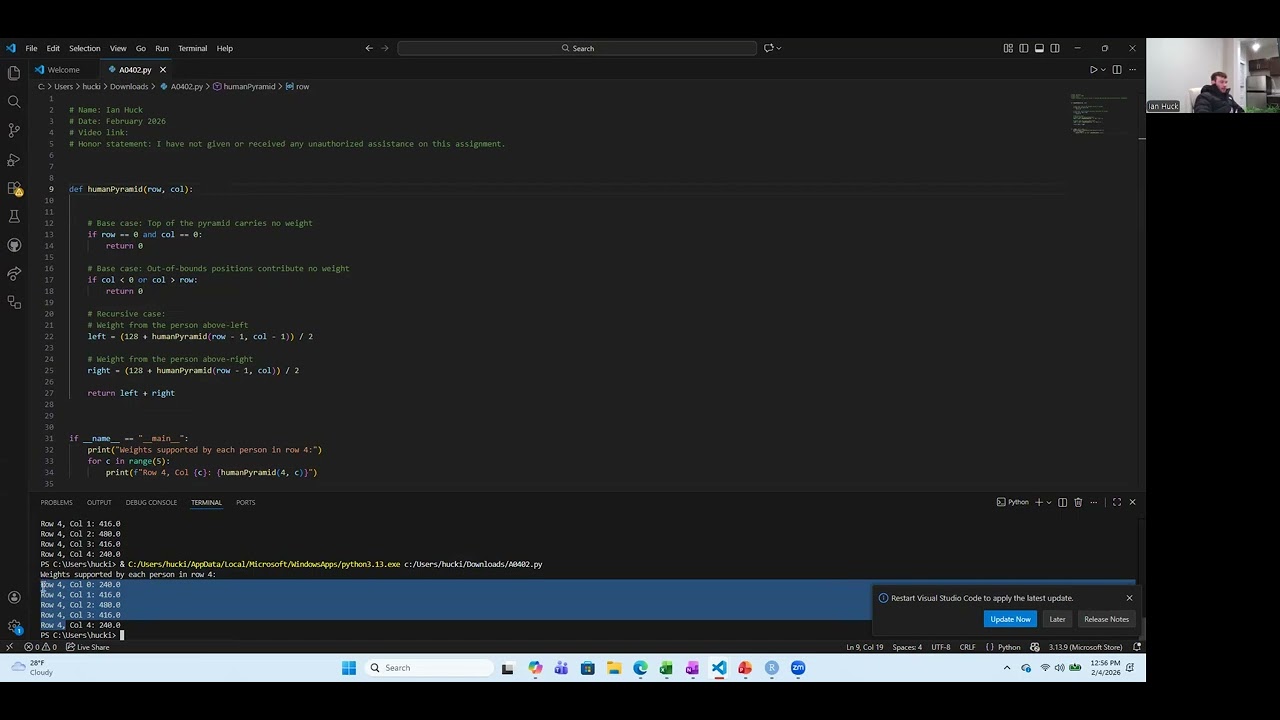Viewport: 1280px width, 720px height.
Task: Open editor More Actions ellipsis
Action: click(x=1132, y=70)
